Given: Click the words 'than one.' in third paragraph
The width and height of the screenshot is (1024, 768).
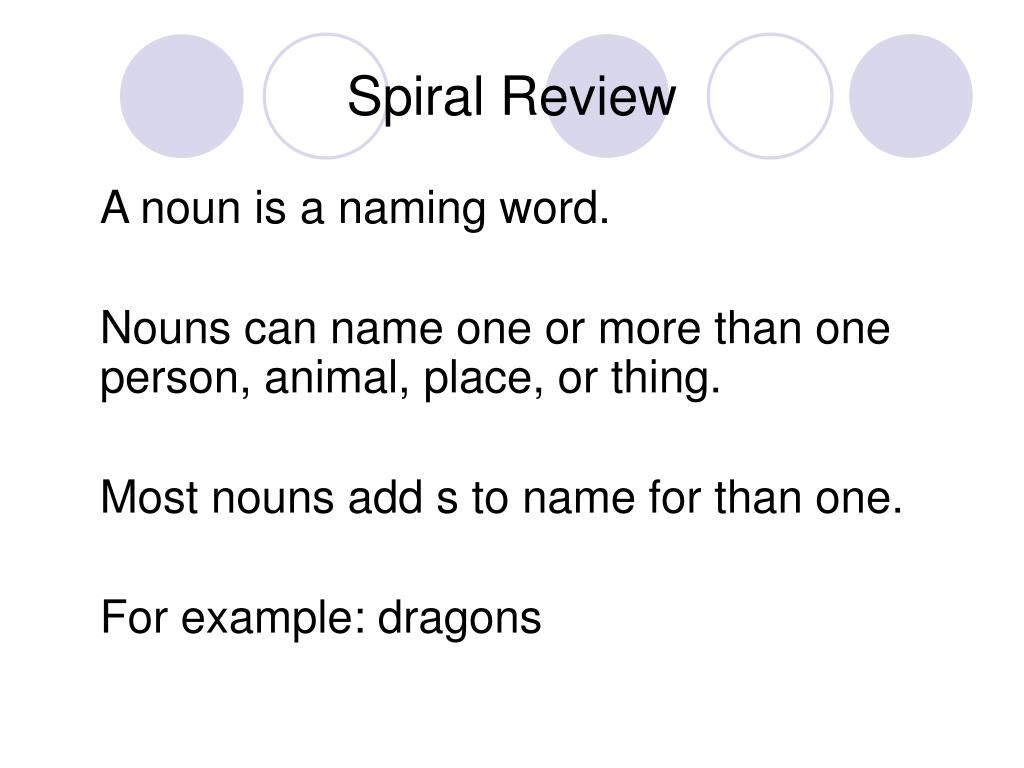Looking at the screenshot, I should (808, 497).
